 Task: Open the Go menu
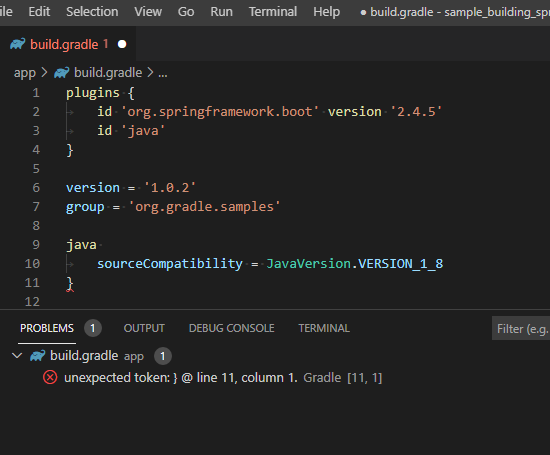pos(186,12)
